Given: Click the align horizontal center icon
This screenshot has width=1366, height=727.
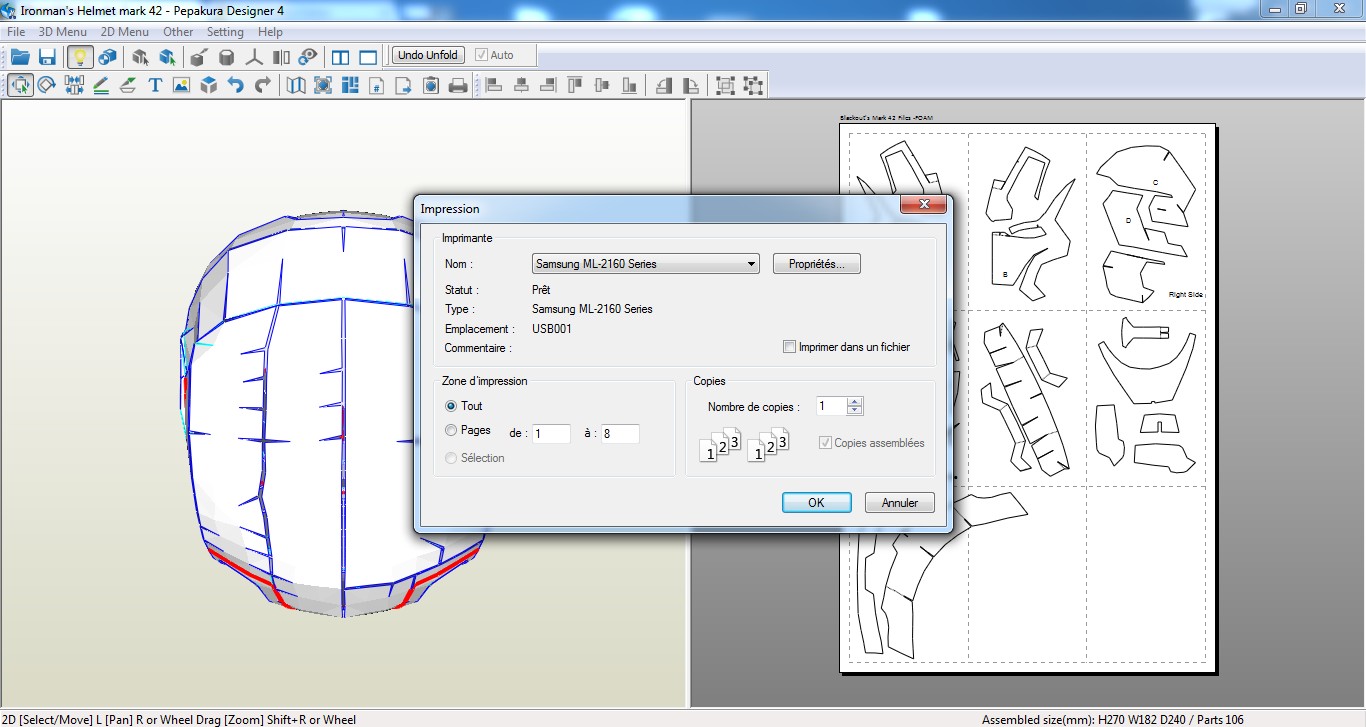Looking at the screenshot, I should (x=521, y=86).
